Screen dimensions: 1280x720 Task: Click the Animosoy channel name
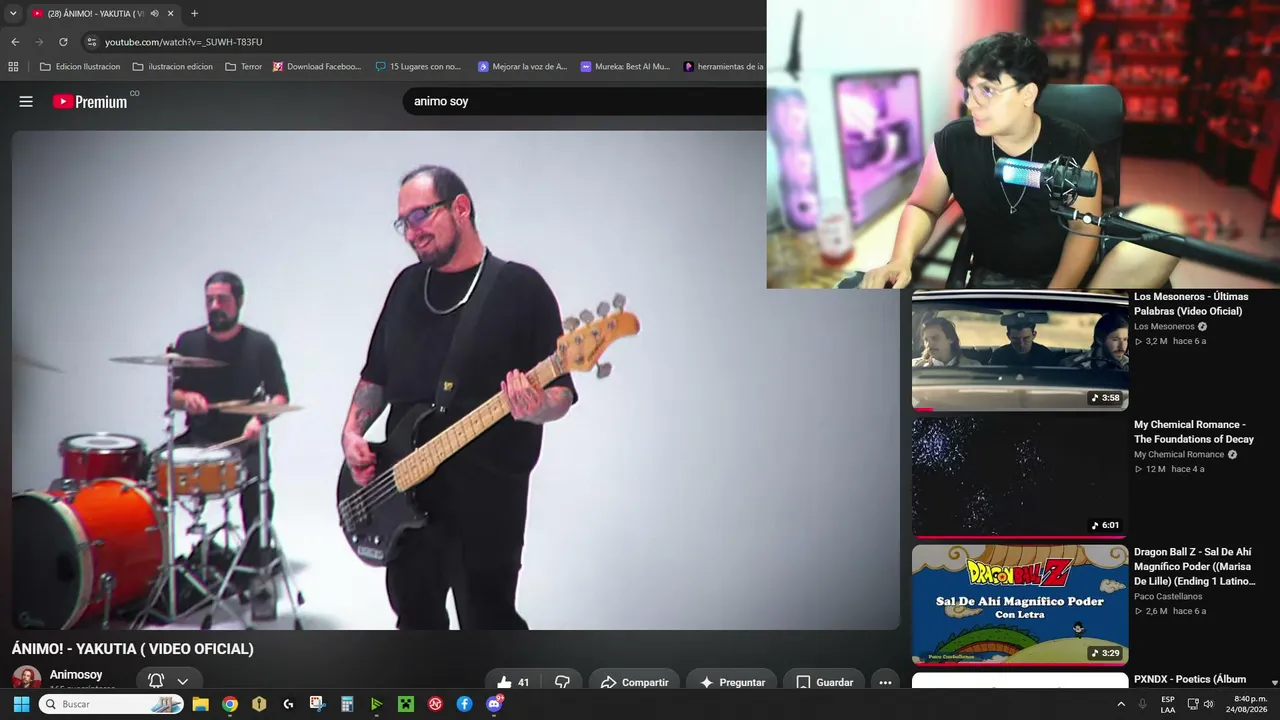76,675
